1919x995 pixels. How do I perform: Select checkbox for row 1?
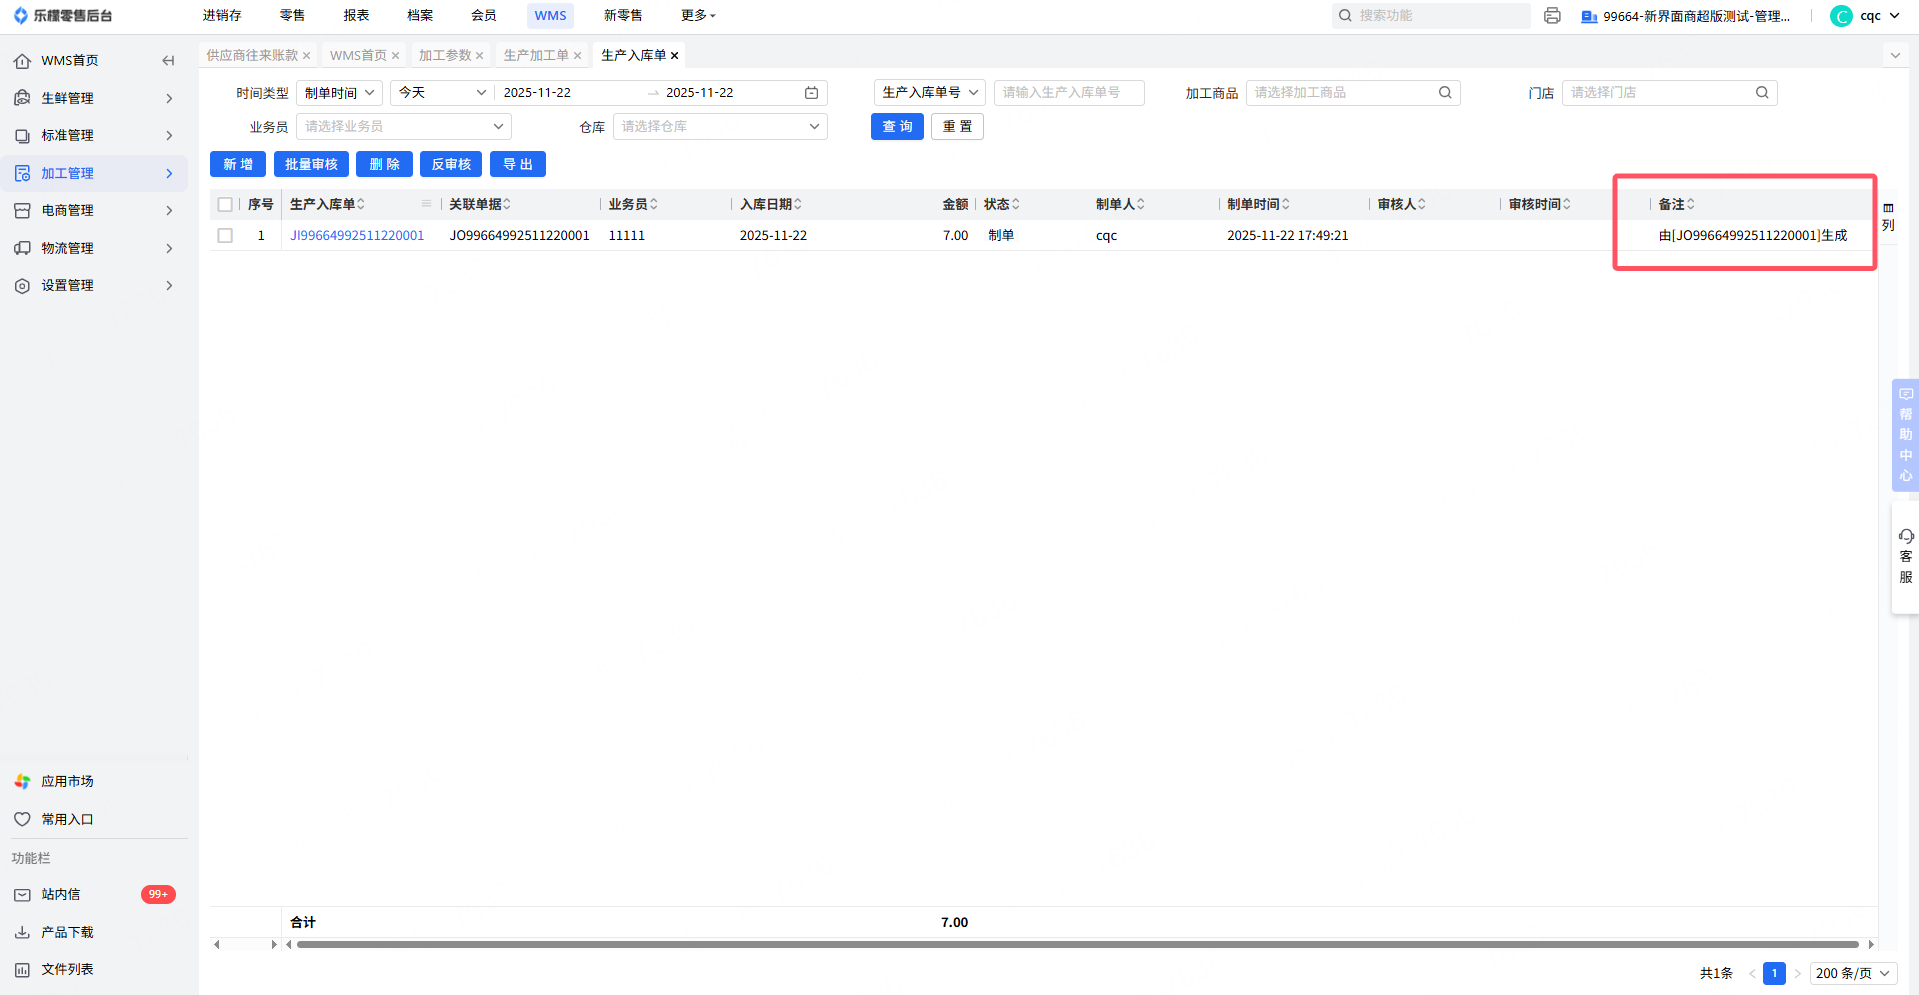[x=225, y=236]
